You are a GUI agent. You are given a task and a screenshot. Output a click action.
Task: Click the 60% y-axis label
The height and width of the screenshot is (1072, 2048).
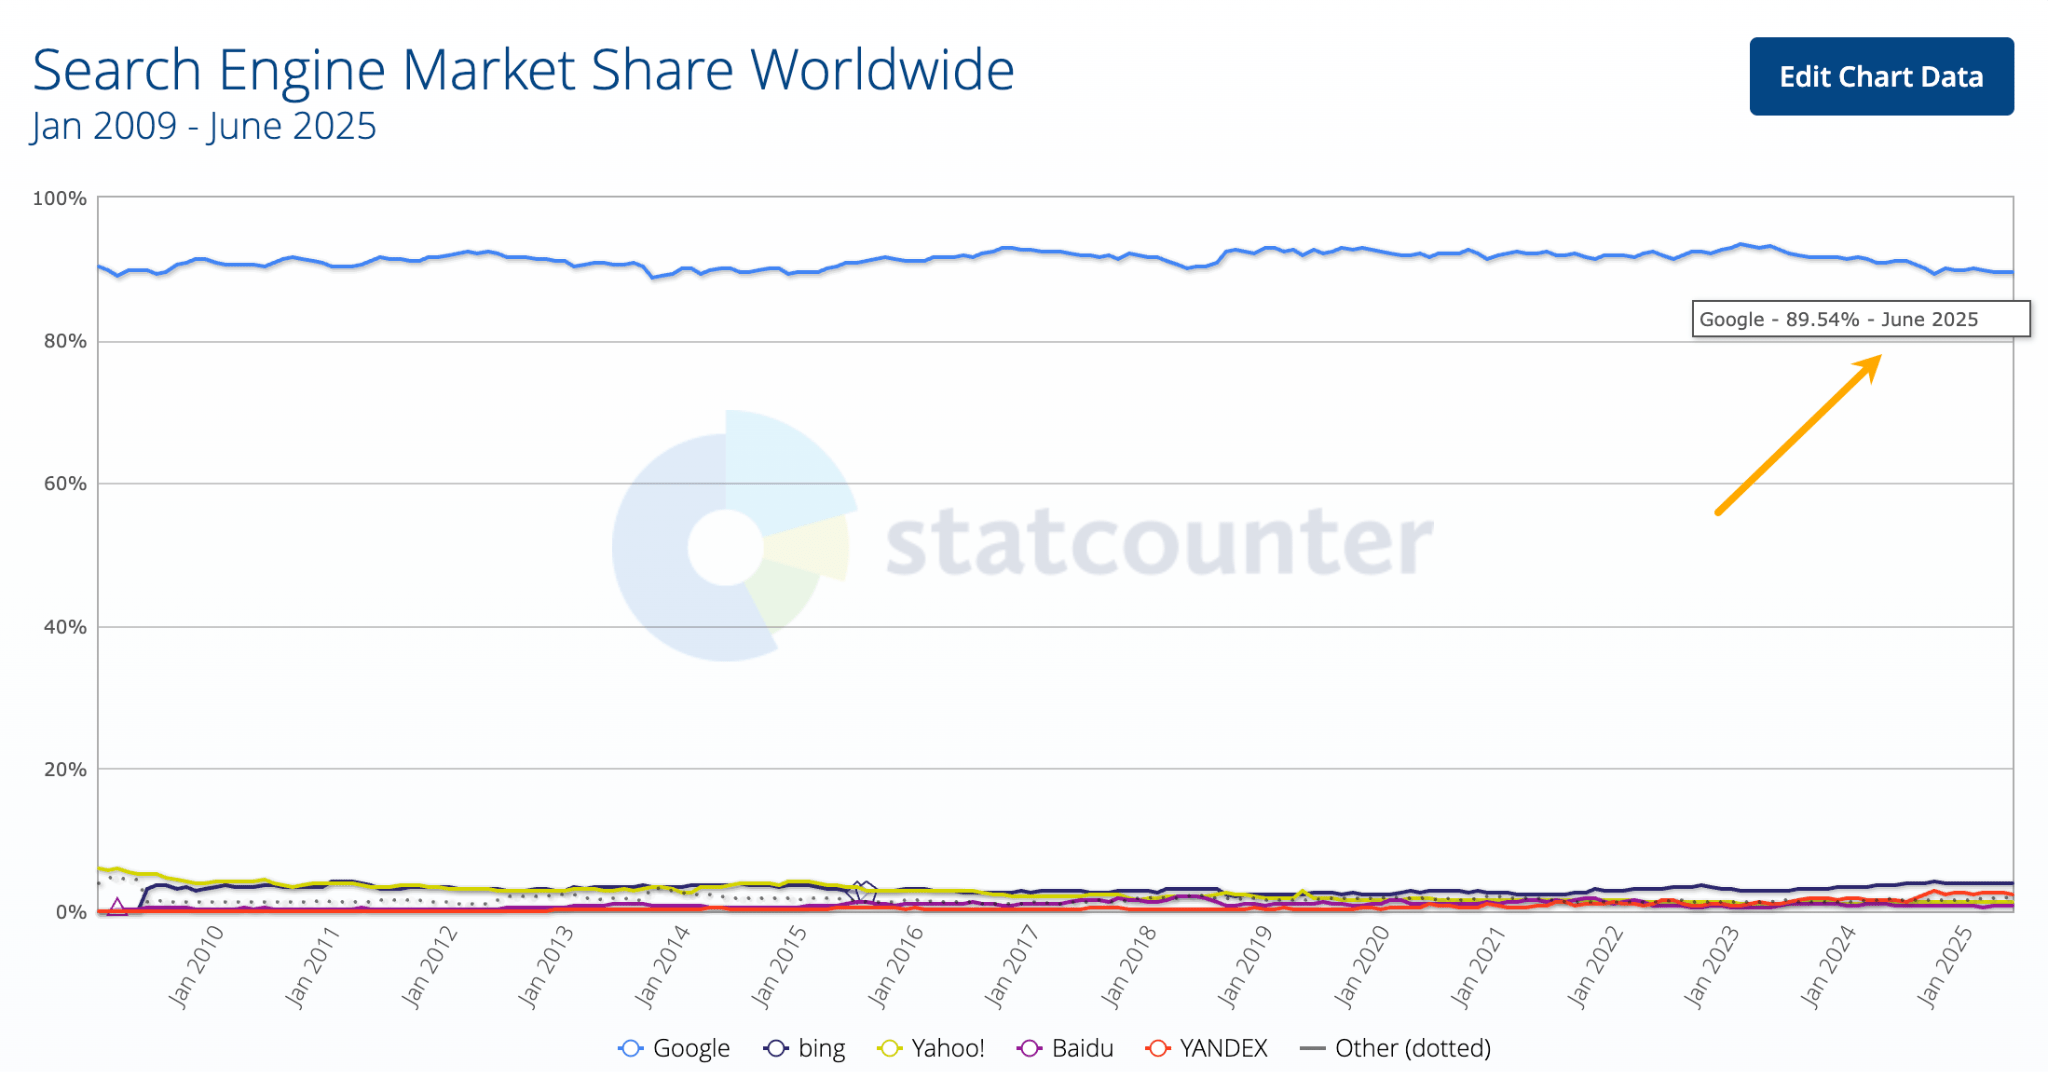pos(65,485)
